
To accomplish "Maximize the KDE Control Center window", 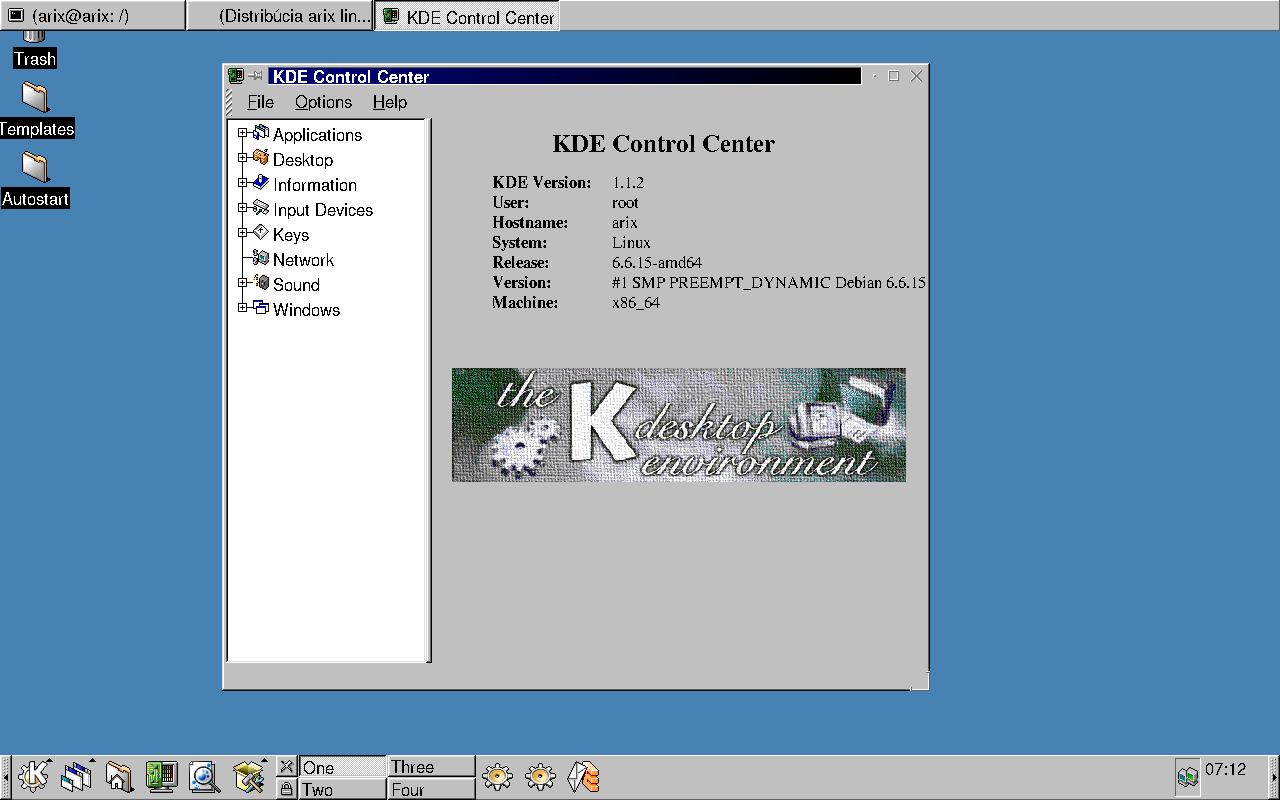I will 894,76.
